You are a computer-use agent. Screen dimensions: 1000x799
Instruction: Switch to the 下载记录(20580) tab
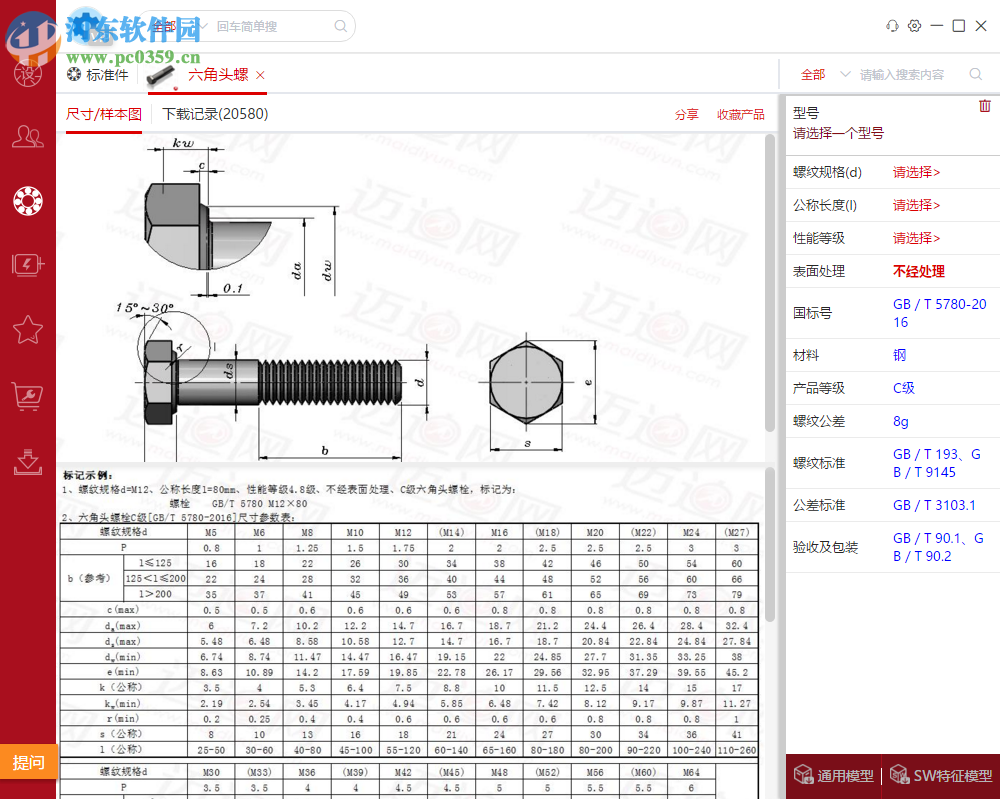[x=215, y=113]
